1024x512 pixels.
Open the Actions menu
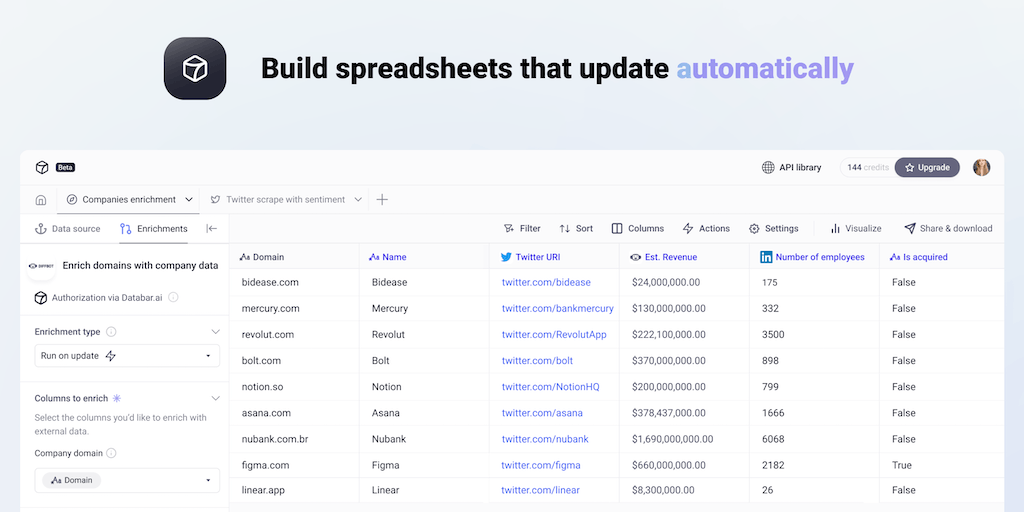pyautogui.click(x=706, y=228)
